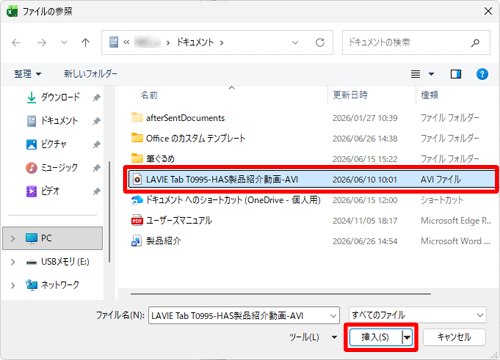Click the PDF icon of ユーザーズマニュアル
The width and height of the screenshot is (500, 360).
click(x=137, y=220)
